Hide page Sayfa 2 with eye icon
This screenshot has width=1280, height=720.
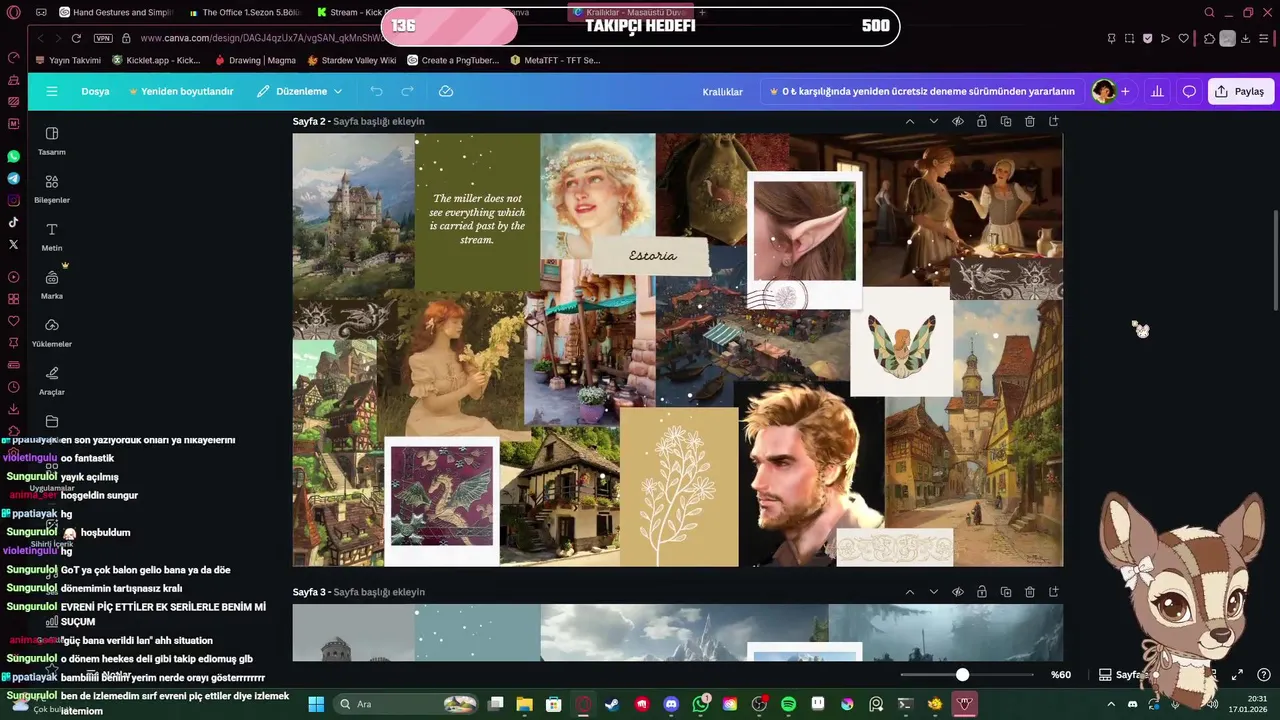click(x=958, y=121)
